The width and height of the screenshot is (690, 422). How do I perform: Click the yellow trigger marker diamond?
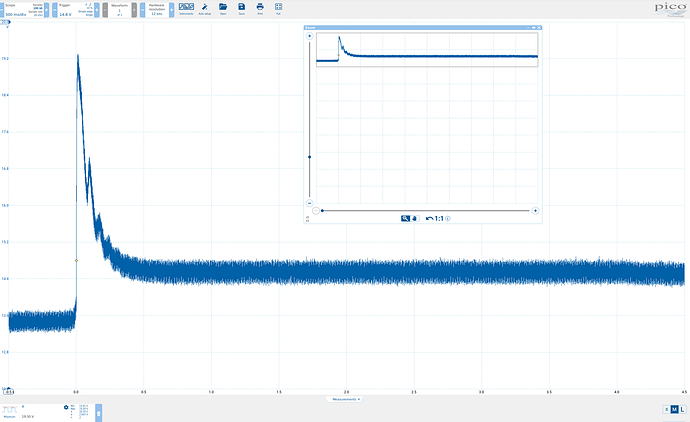click(x=76, y=261)
